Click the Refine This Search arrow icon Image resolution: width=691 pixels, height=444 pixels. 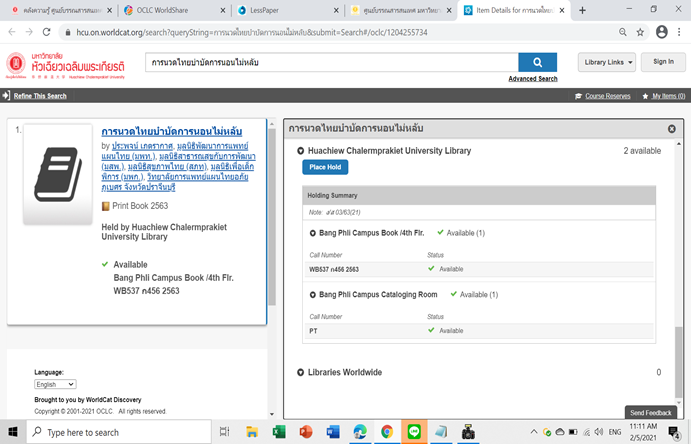pyautogui.click(x=6, y=95)
